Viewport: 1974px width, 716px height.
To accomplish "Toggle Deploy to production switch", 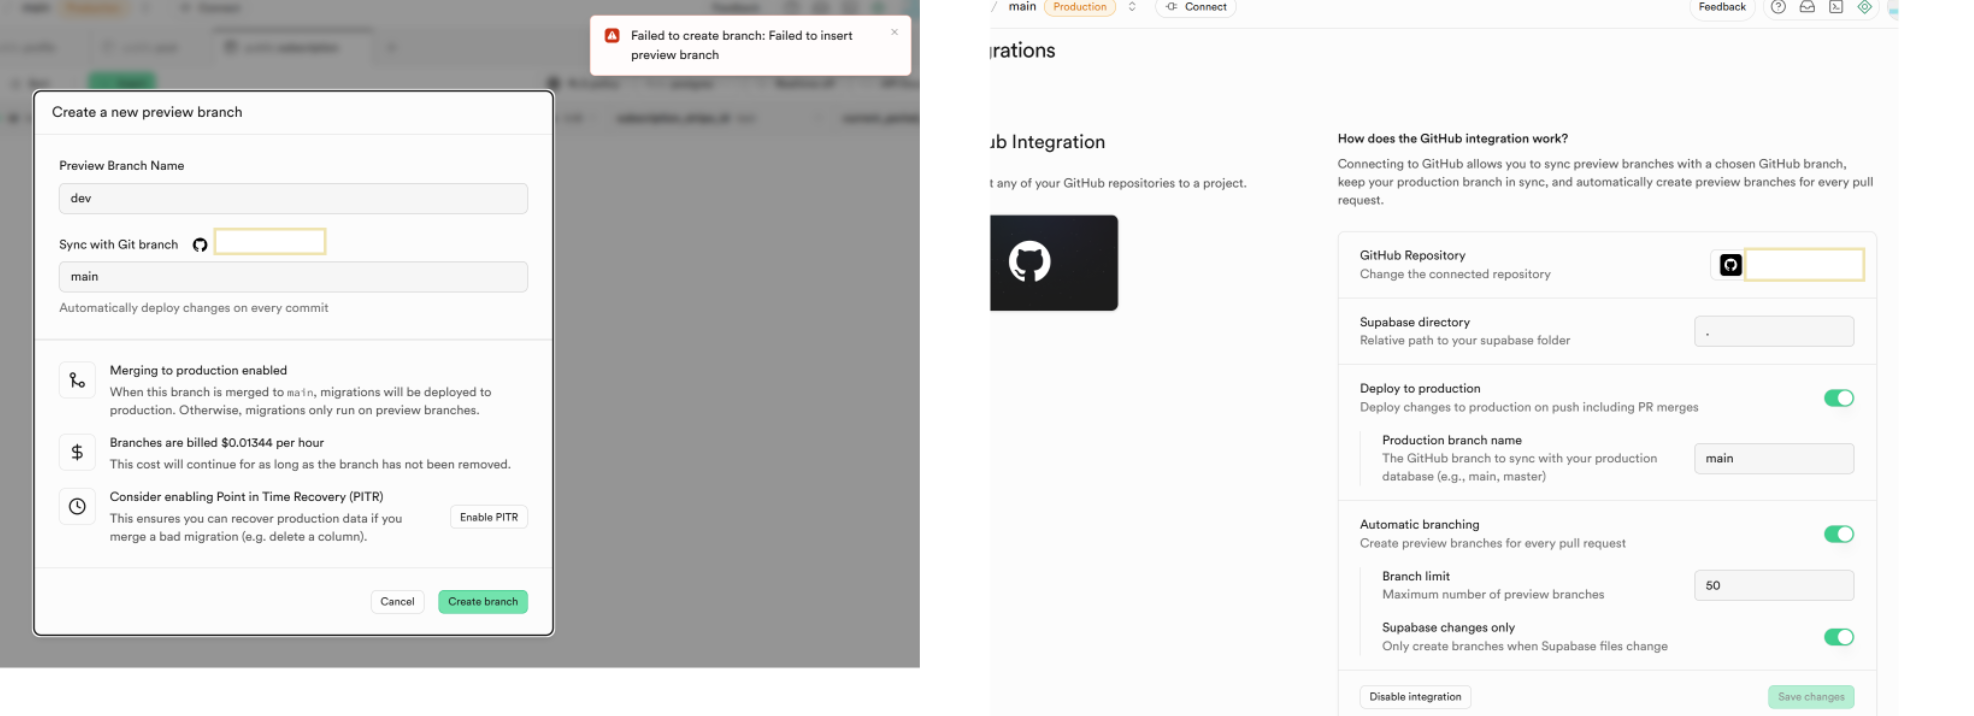I will click(1838, 398).
